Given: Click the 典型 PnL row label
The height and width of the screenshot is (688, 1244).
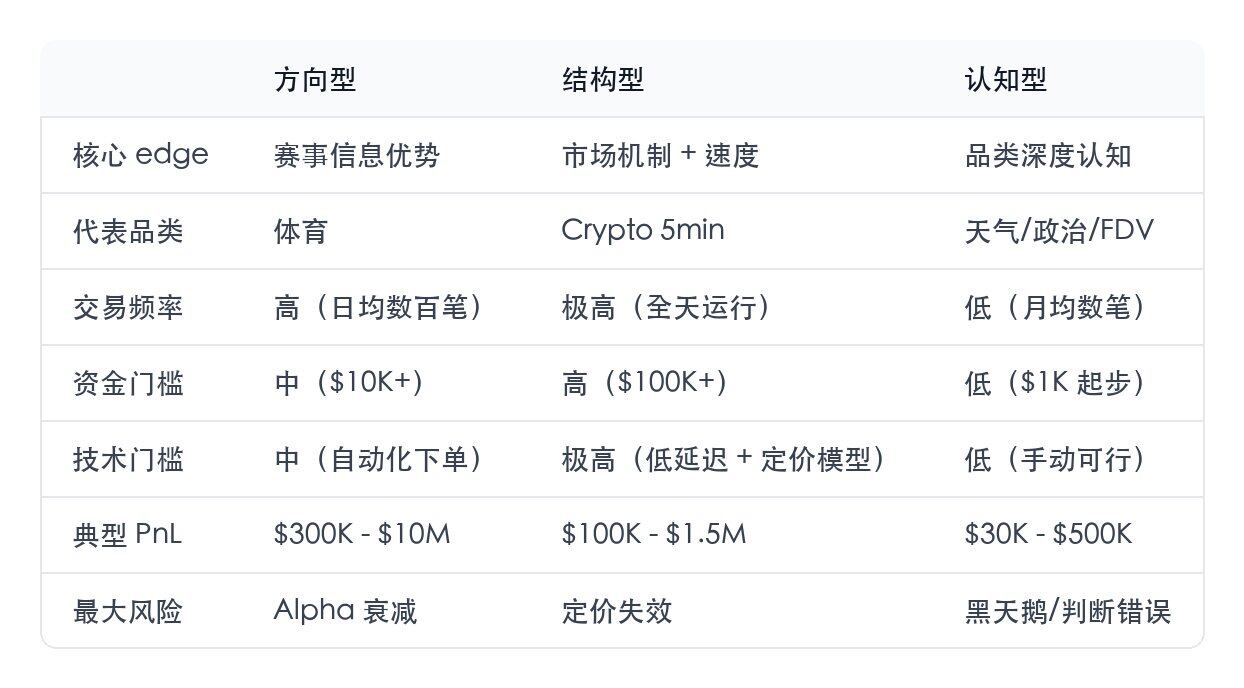Looking at the screenshot, I should (x=128, y=535).
